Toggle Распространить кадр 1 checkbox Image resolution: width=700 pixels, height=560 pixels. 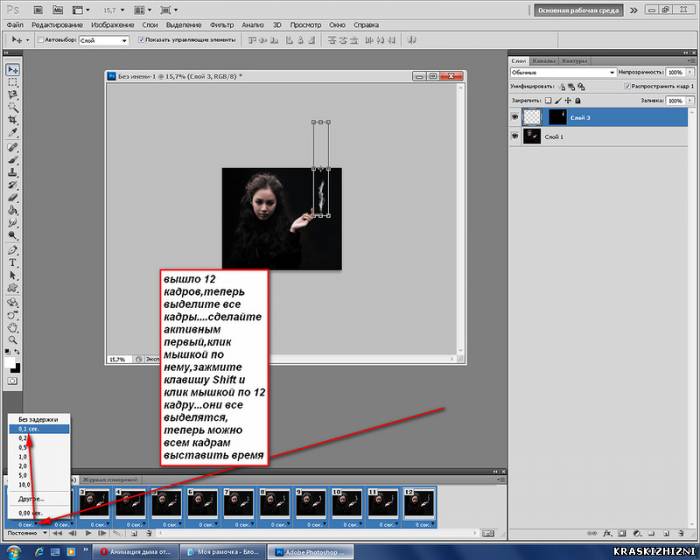pyautogui.click(x=627, y=86)
